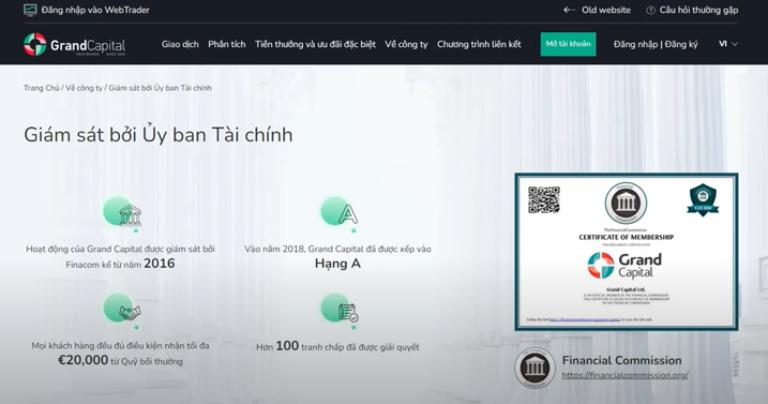Expand Tiền thưởng và ưu đãi đặc biệt
768x404 pixels.
316,44
